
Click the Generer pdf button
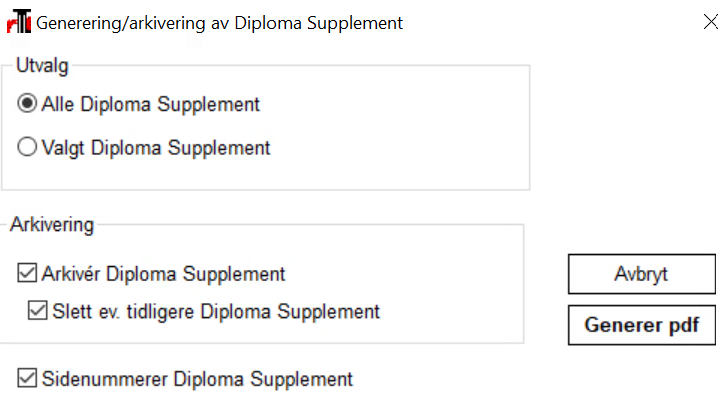click(x=642, y=325)
